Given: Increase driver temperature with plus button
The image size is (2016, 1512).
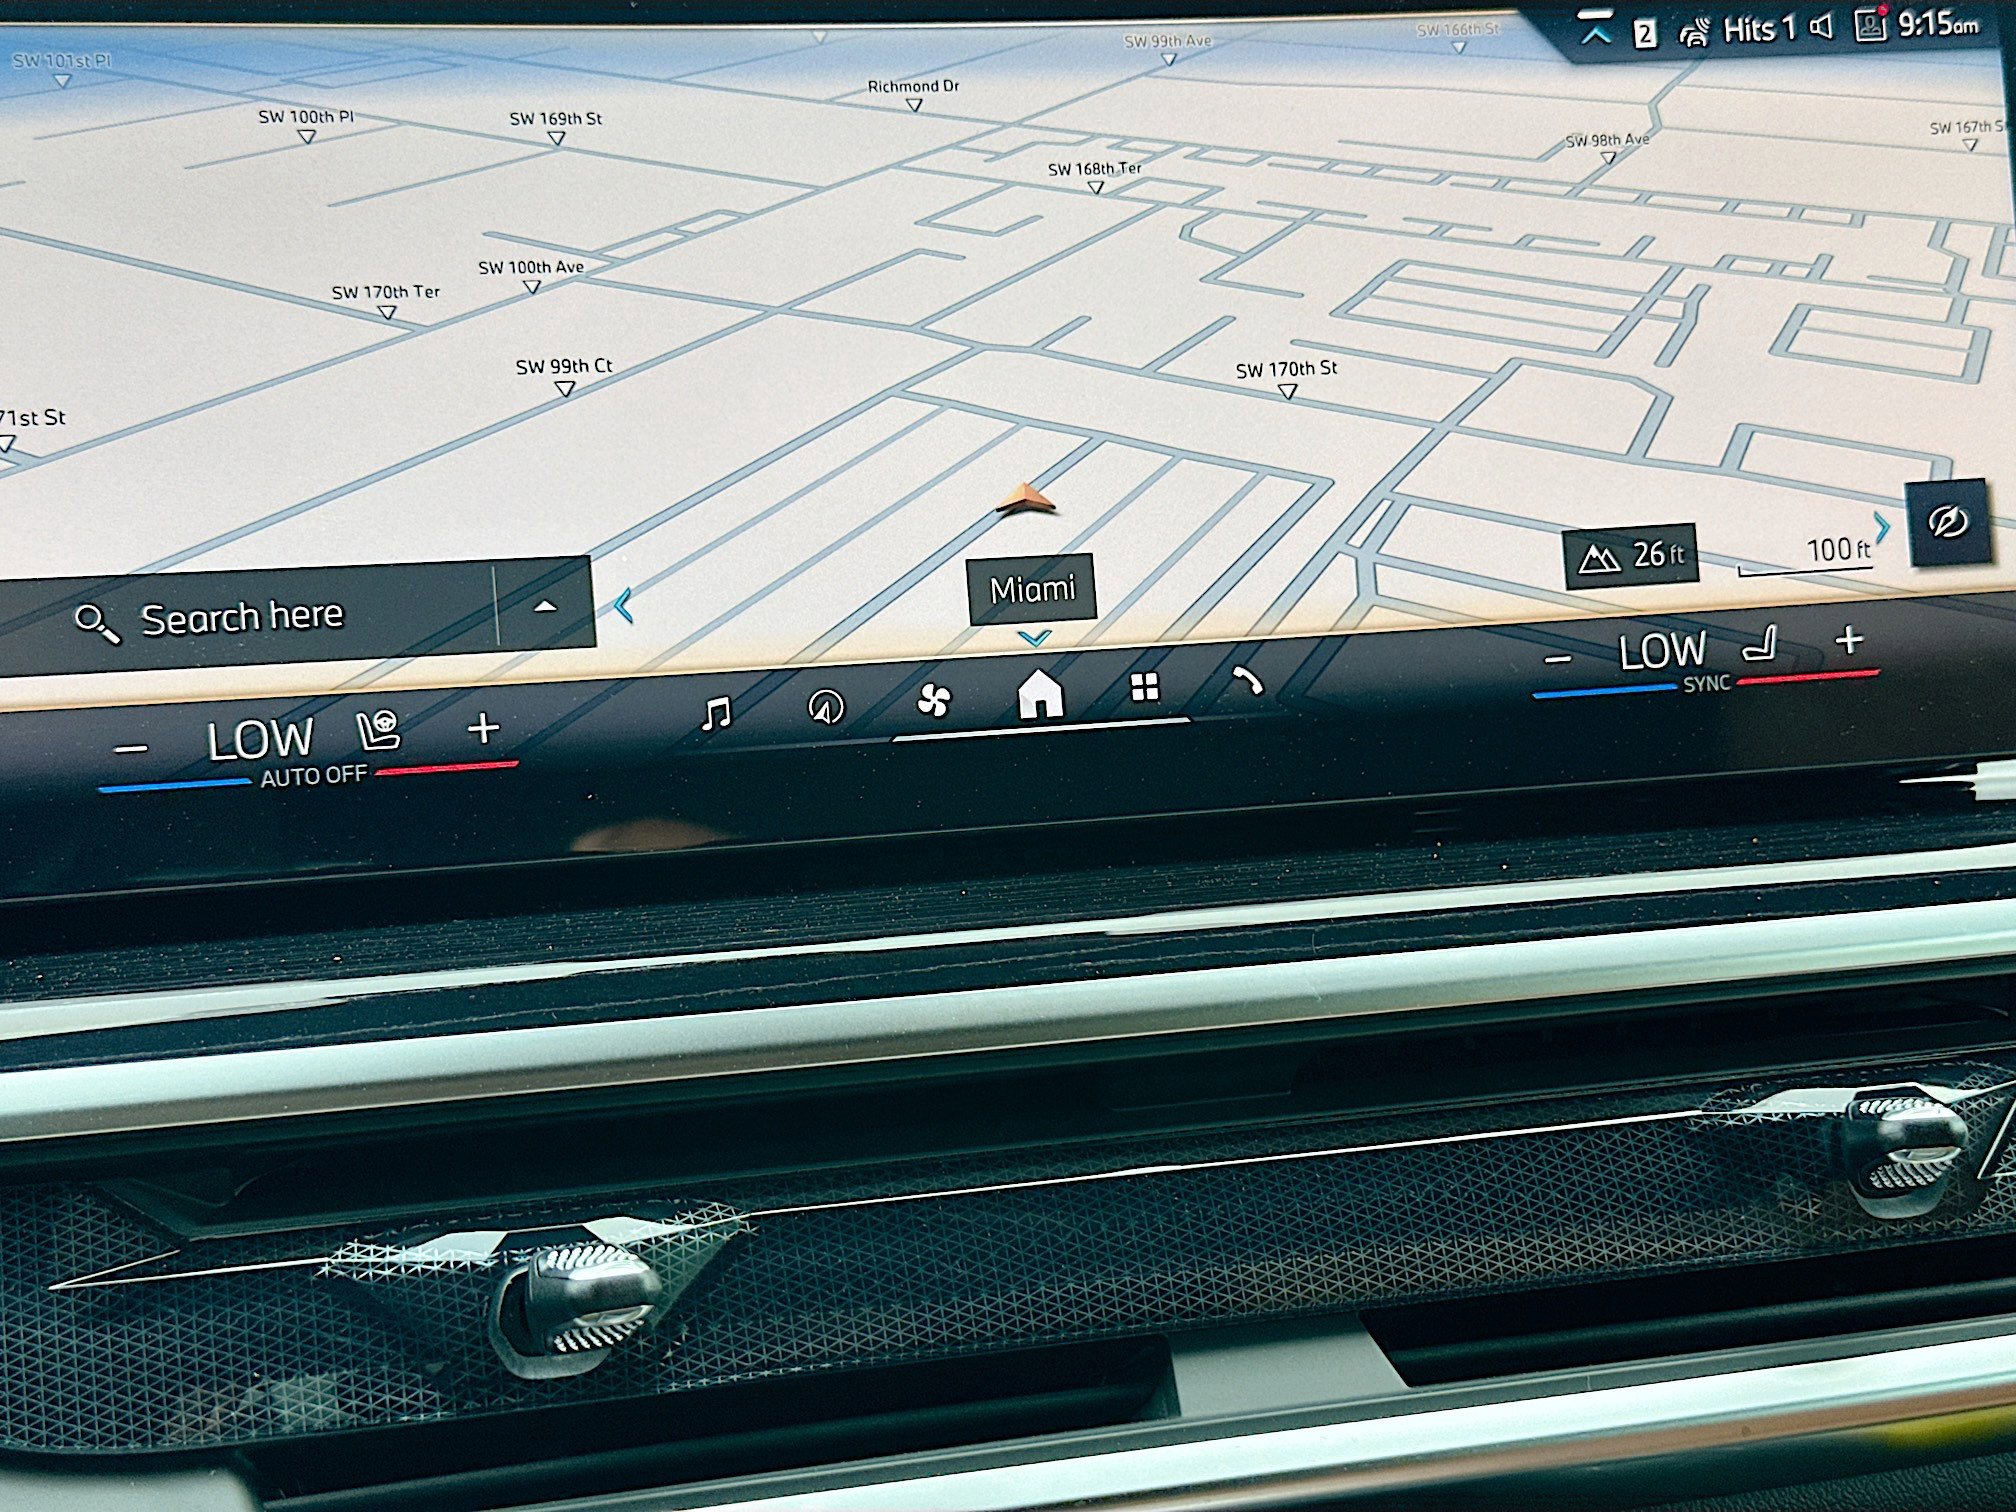Looking at the screenshot, I should click(483, 728).
